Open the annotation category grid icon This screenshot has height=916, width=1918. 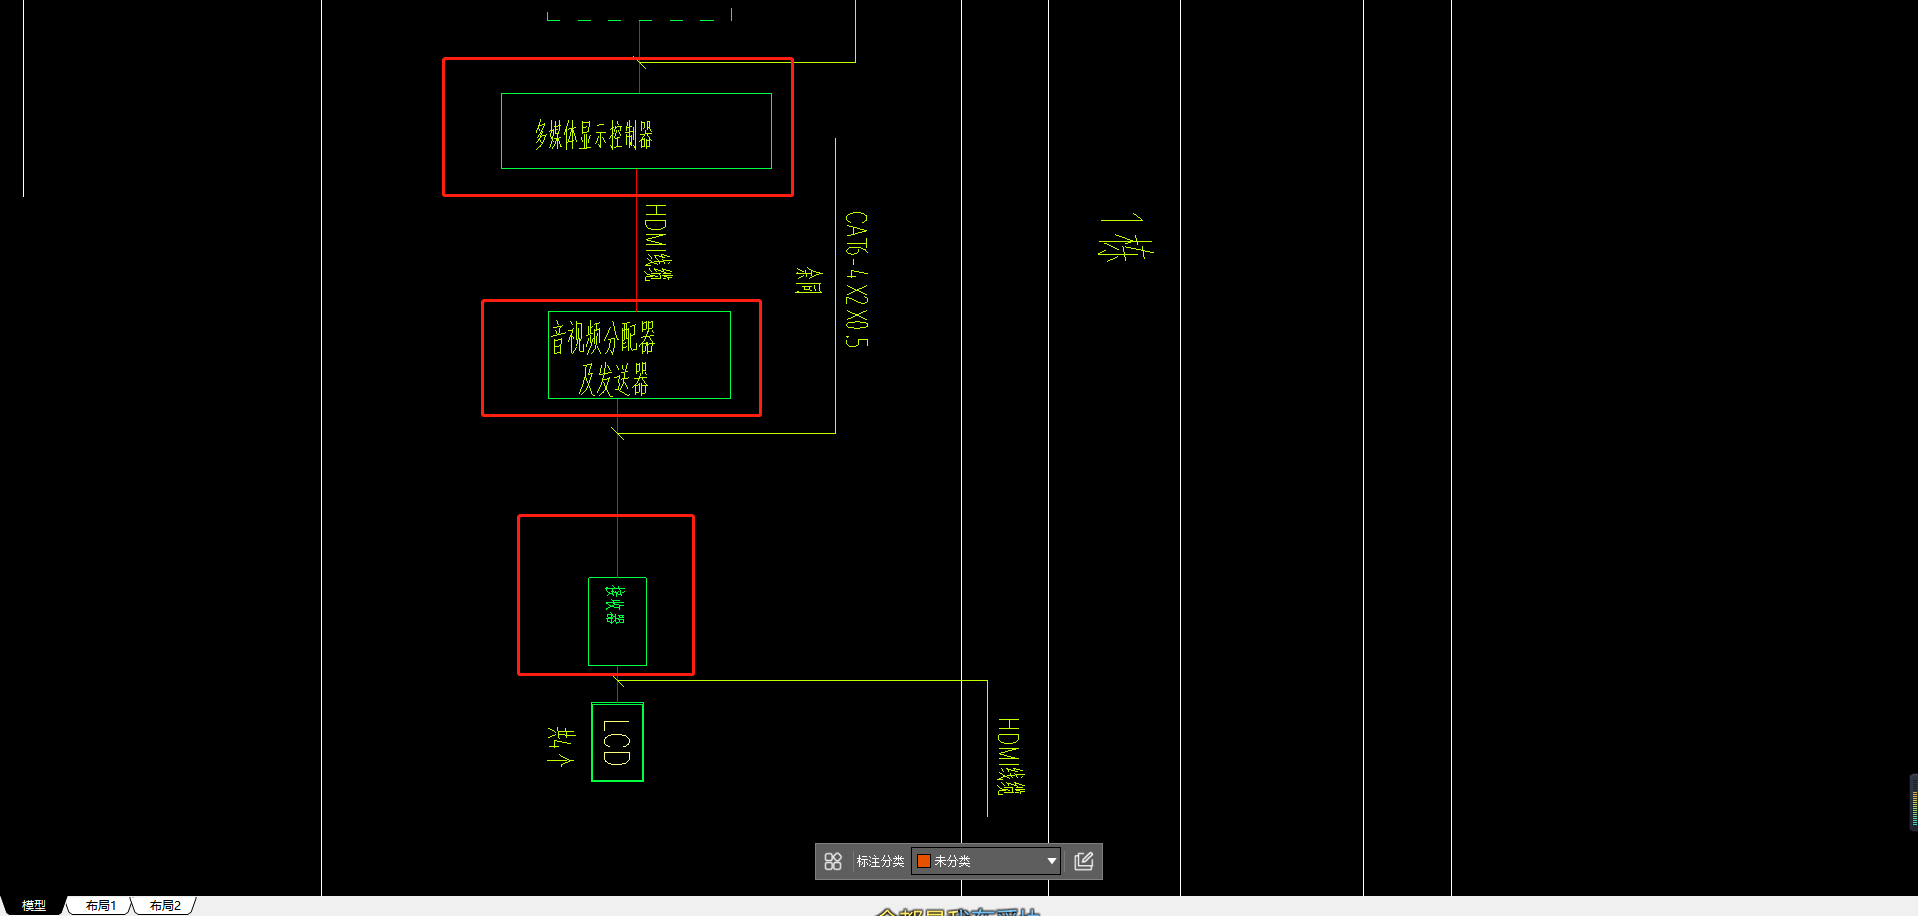832,861
